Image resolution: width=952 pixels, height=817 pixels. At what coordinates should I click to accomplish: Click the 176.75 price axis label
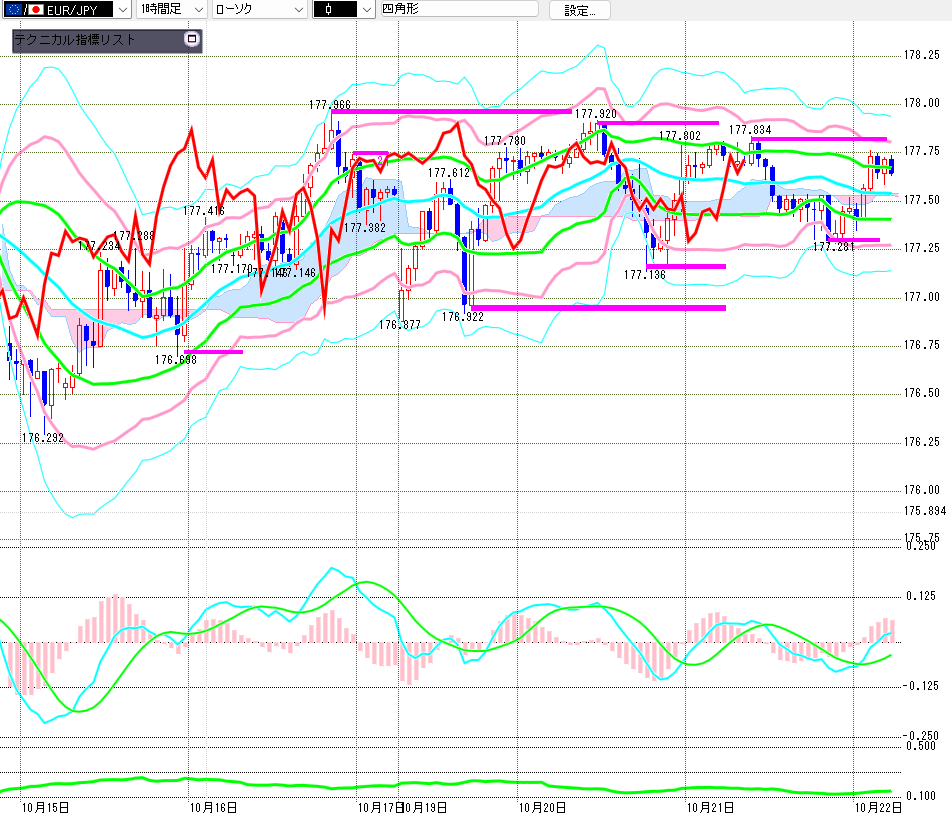[x=922, y=345]
